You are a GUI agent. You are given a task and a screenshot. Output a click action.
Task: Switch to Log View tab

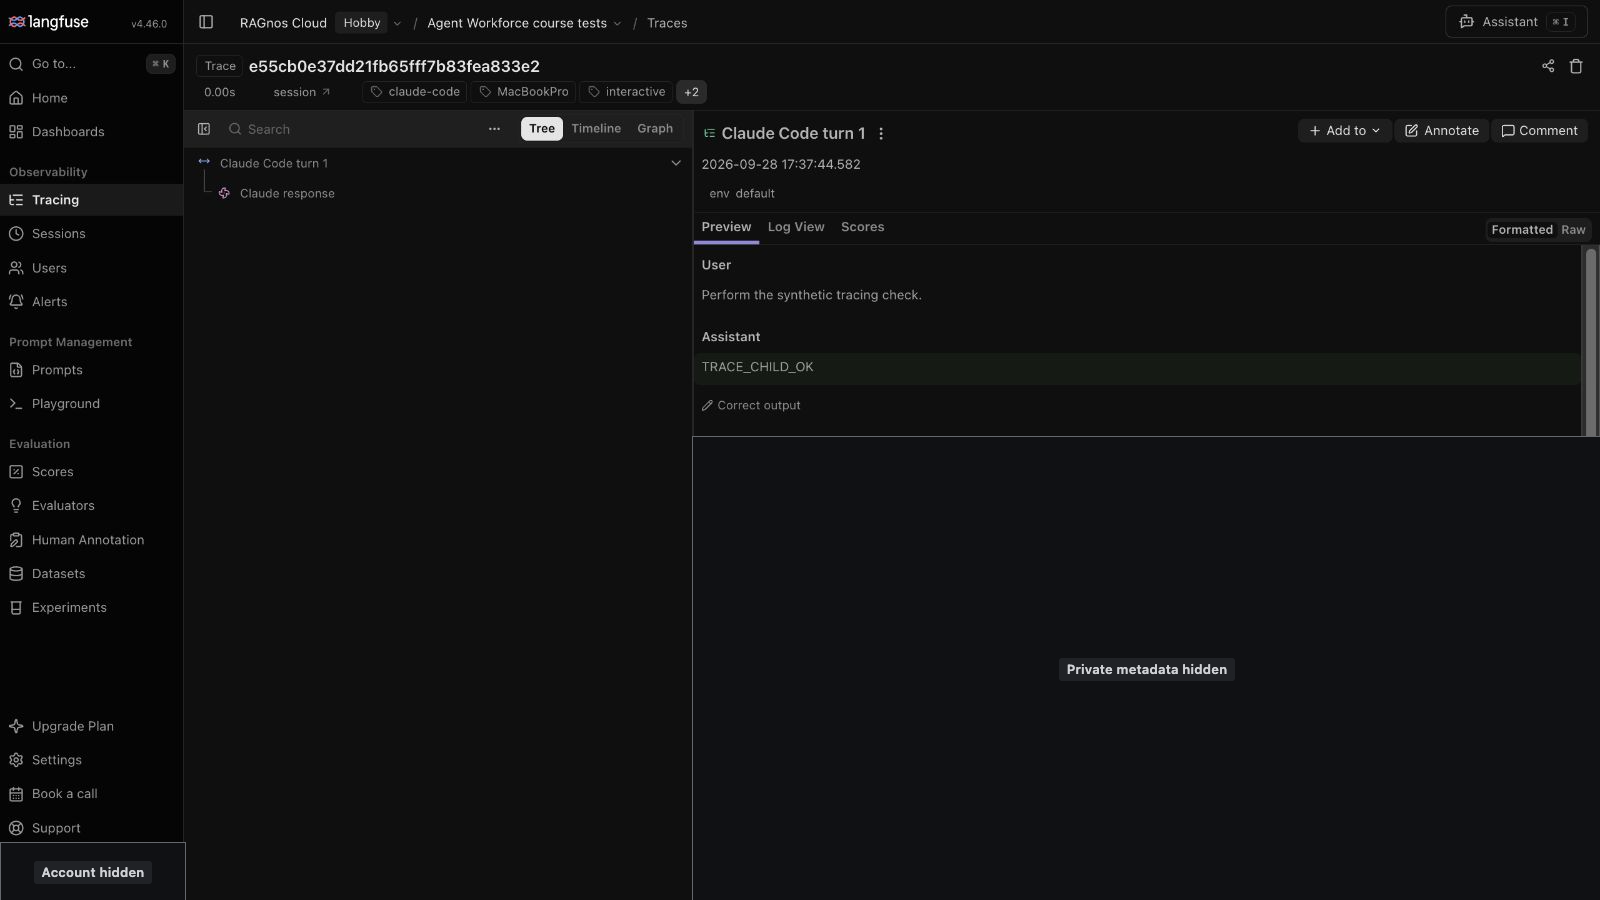(x=796, y=227)
